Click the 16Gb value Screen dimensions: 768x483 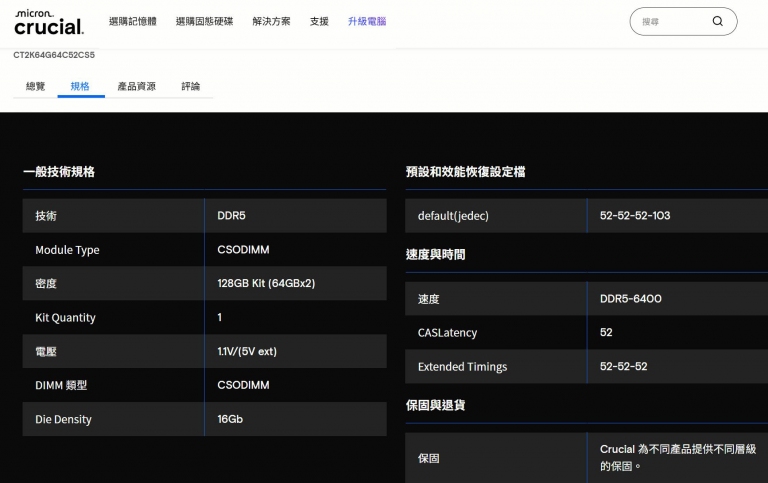point(230,419)
